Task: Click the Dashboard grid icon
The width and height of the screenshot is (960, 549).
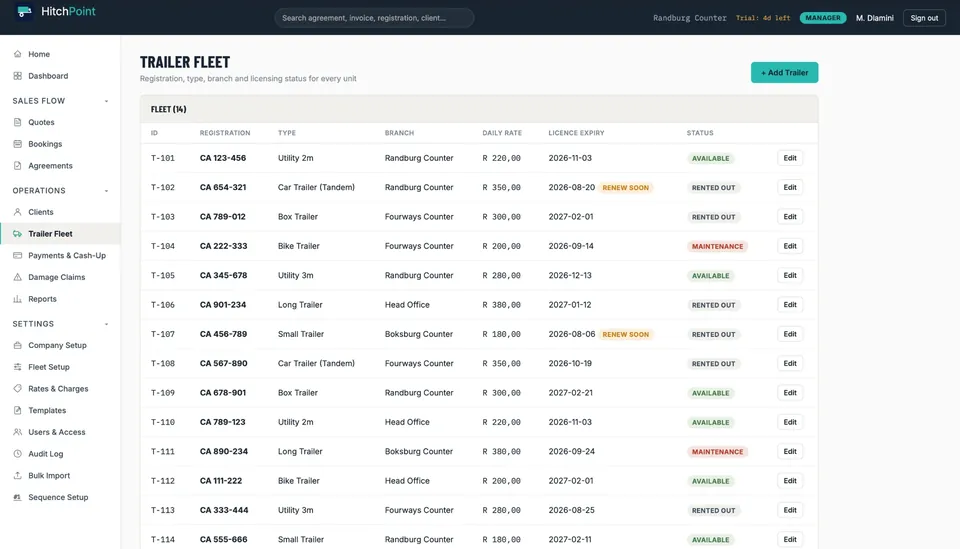Action: (x=17, y=76)
